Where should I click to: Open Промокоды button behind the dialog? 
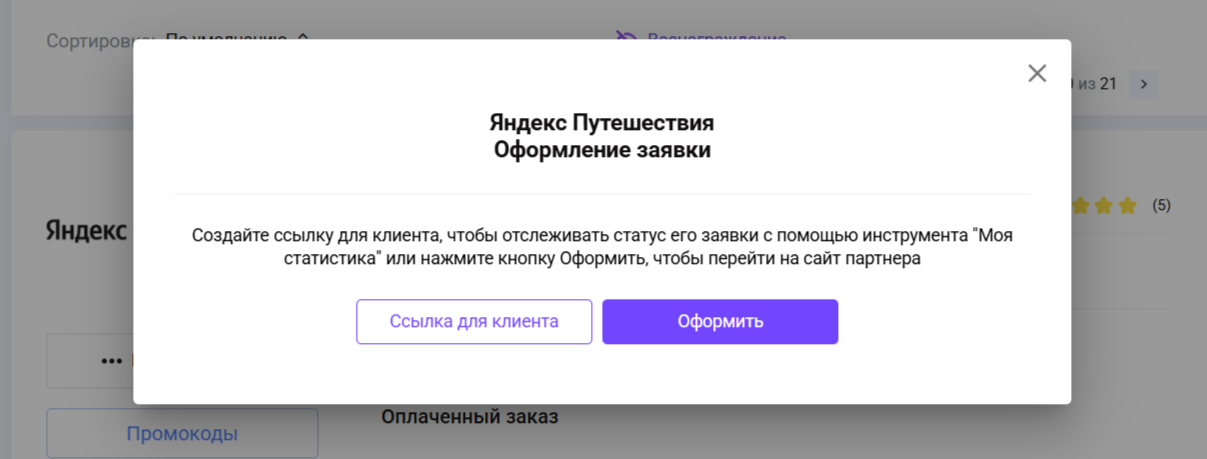182,434
